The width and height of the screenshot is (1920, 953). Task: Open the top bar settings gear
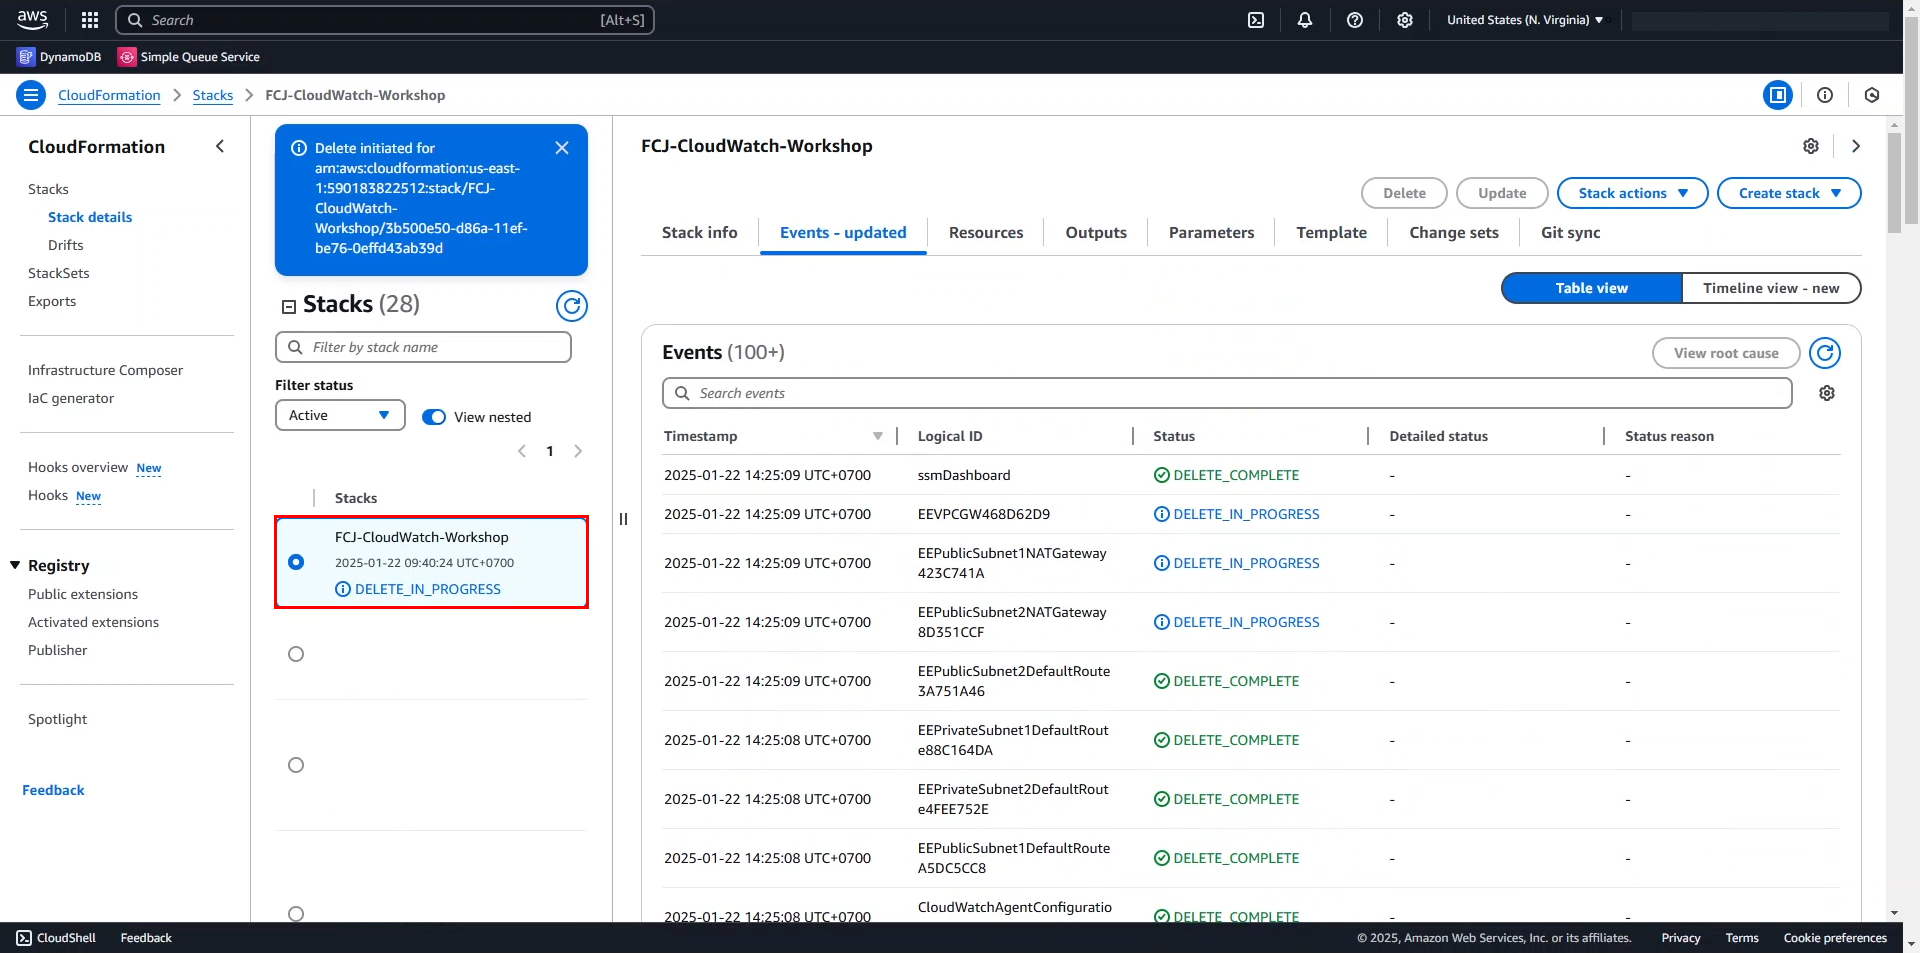1405,20
